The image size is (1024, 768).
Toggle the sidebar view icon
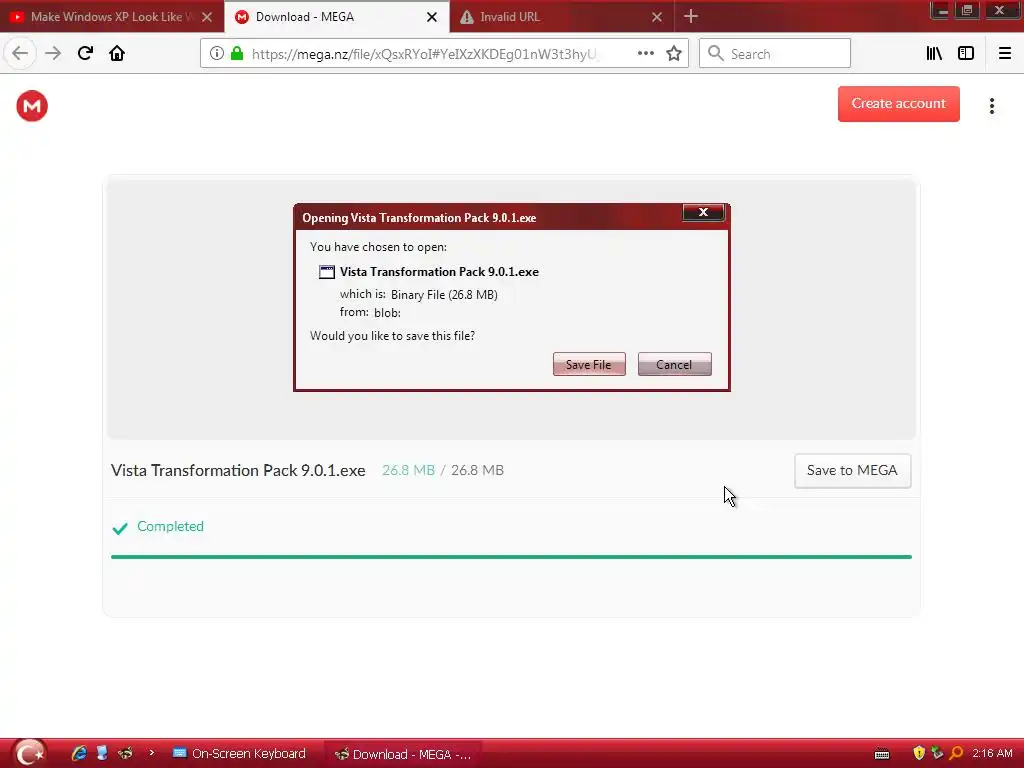(x=966, y=54)
